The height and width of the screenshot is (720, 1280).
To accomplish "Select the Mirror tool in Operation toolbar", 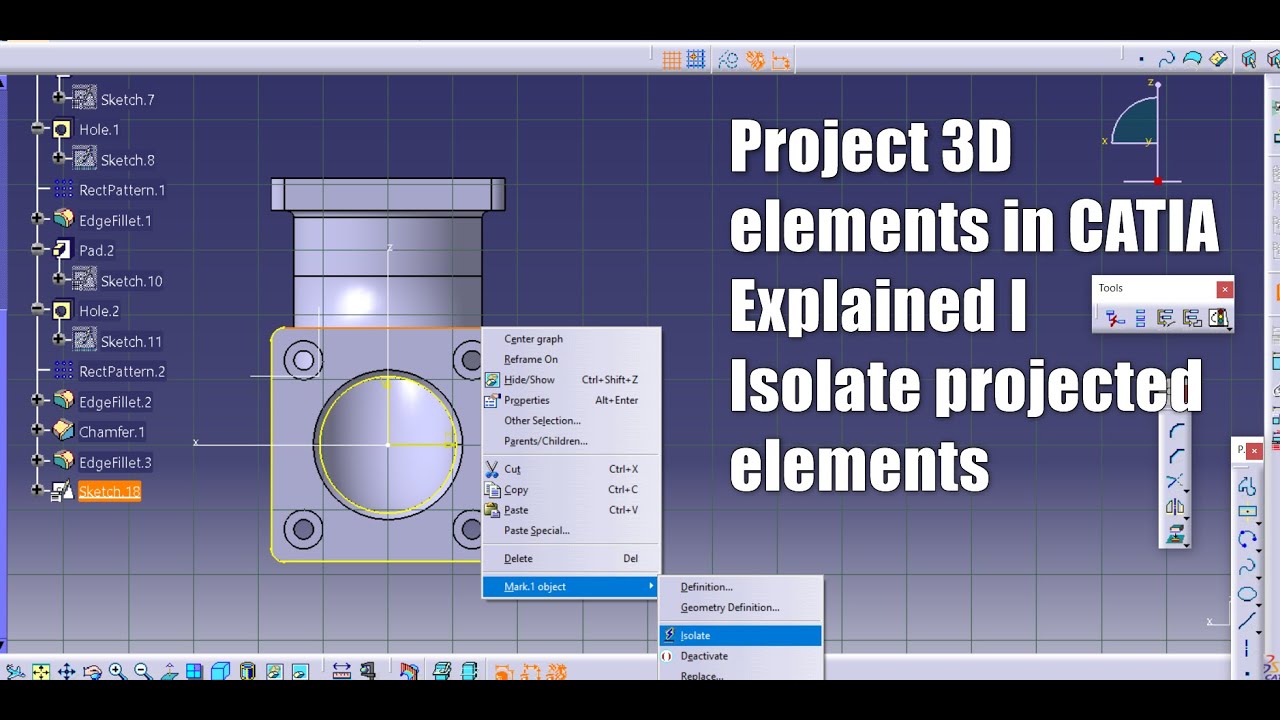I will (x=1176, y=507).
